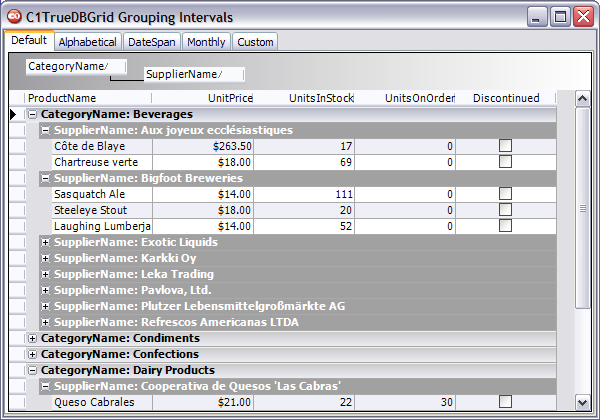The width and height of the screenshot is (600, 420).
Task: Toggle Discontinued checkbox for Côte de Blaye
Action: click(x=505, y=146)
